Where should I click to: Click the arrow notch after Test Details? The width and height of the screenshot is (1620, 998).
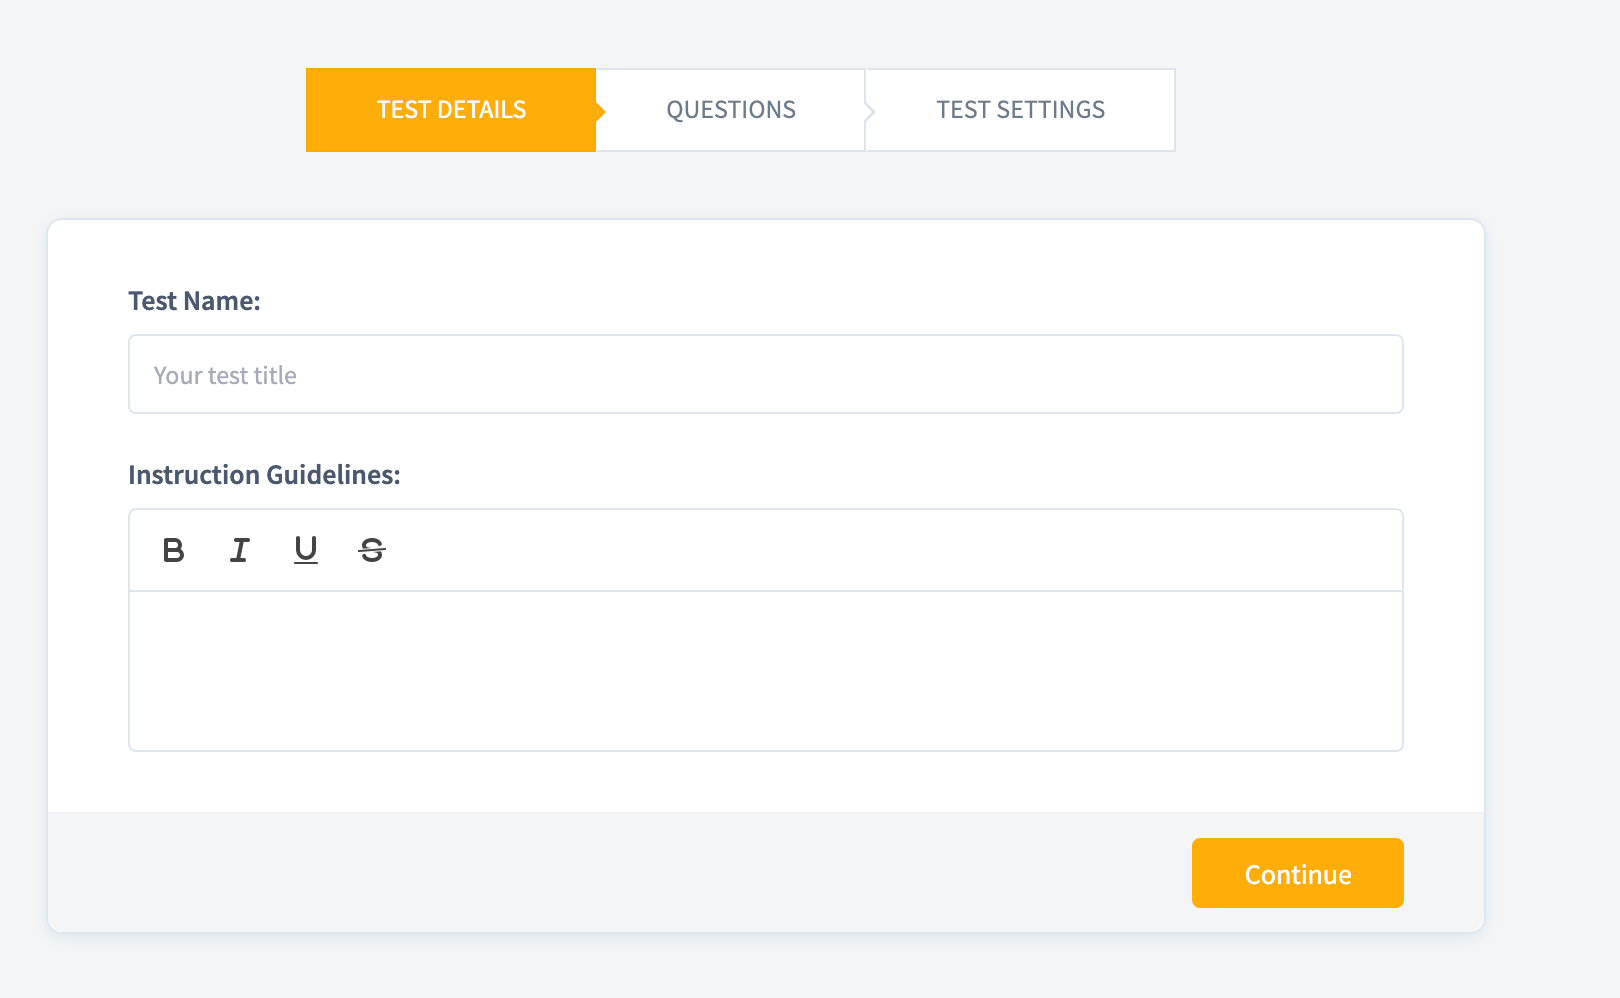point(600,111)
